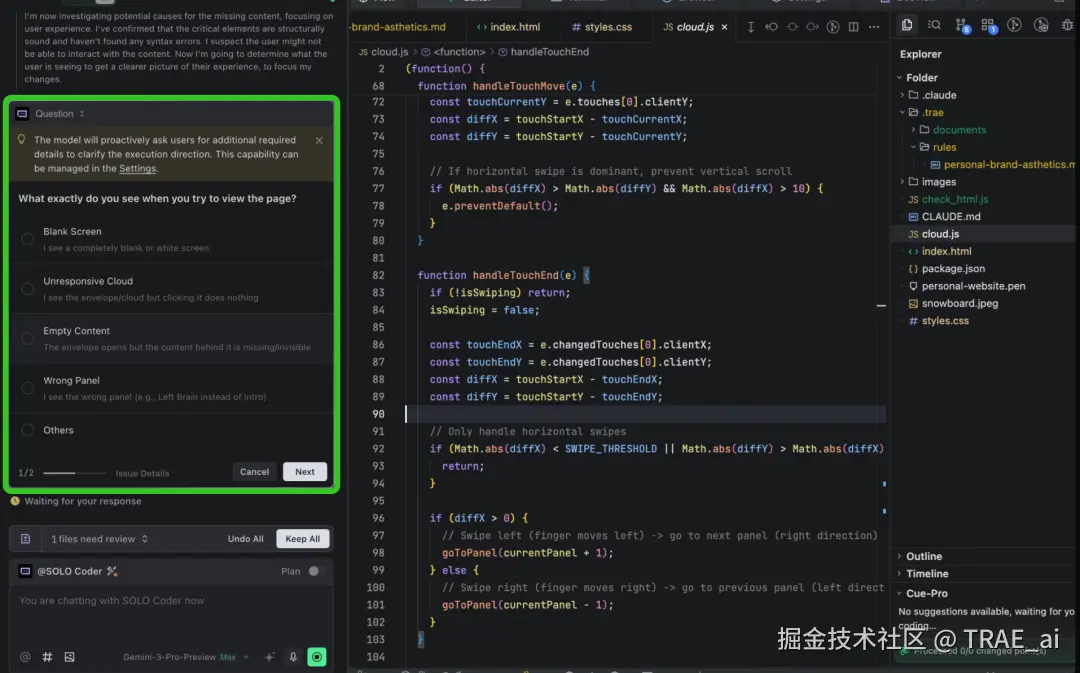Click the @ mention icon in chat
1080x673 pixels.
tap(25, 656)
